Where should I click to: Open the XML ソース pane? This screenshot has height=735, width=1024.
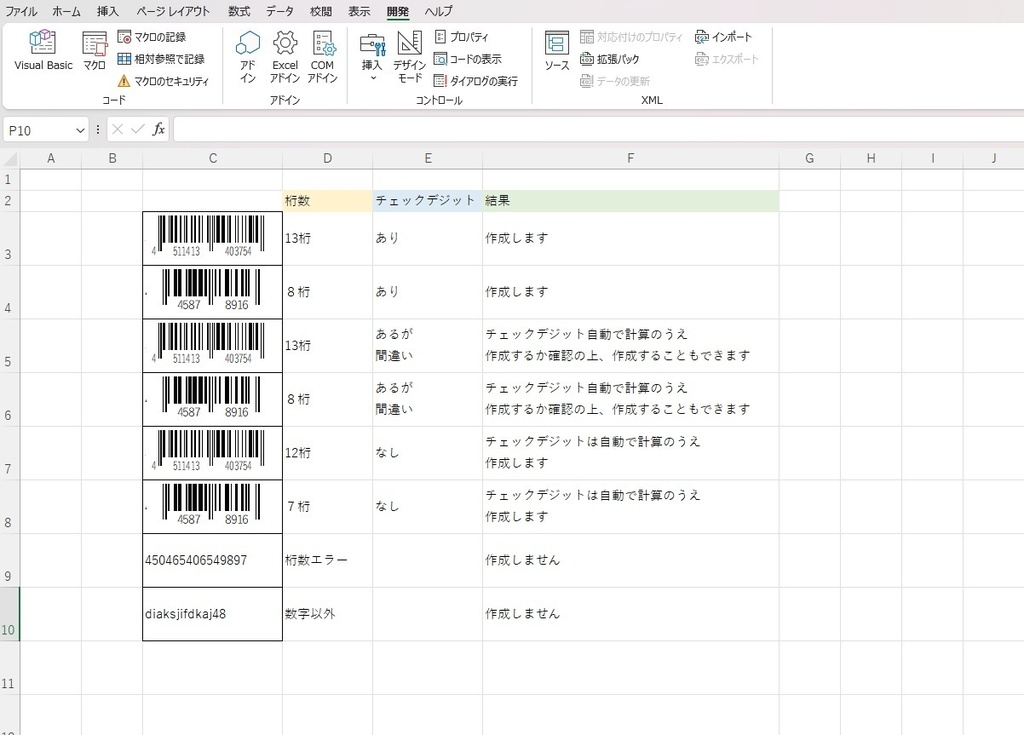(x=556, y=50)
